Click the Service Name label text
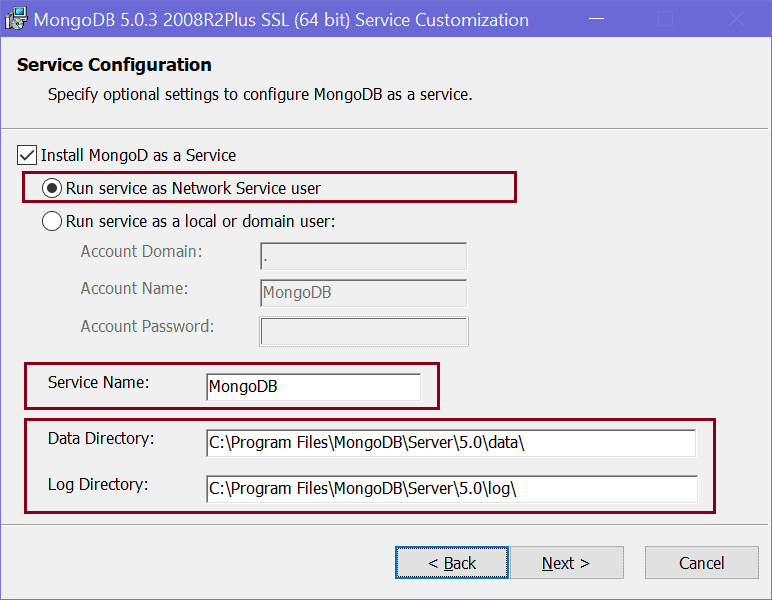 (98, 382)
